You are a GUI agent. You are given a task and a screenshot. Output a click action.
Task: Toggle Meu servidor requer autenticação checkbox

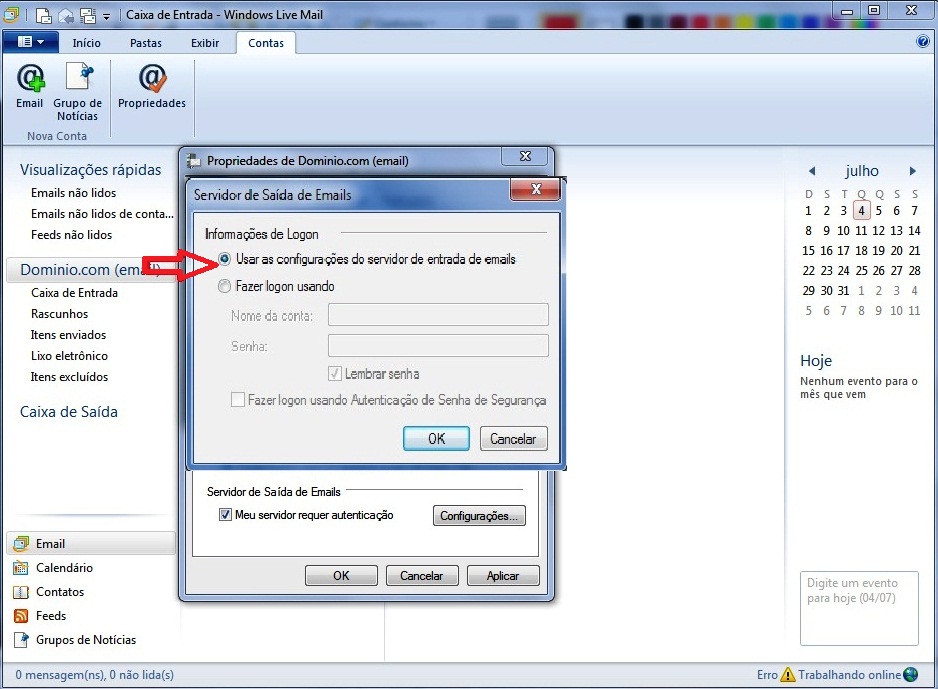tap(225, 515)
